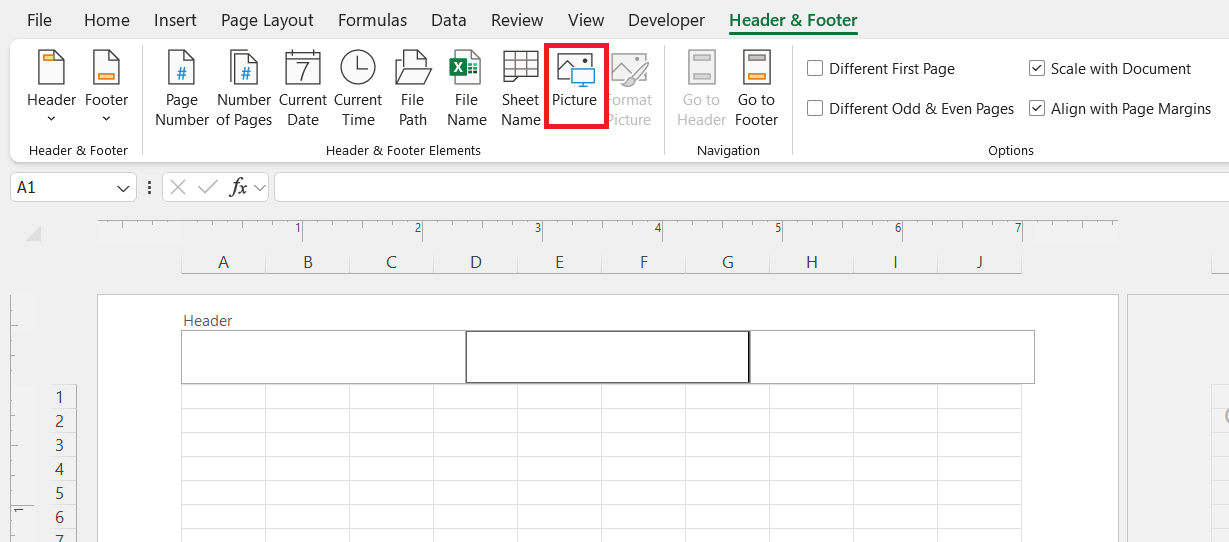Select column H header
The height and width of the screenshot is (542, 1229).
812,262
